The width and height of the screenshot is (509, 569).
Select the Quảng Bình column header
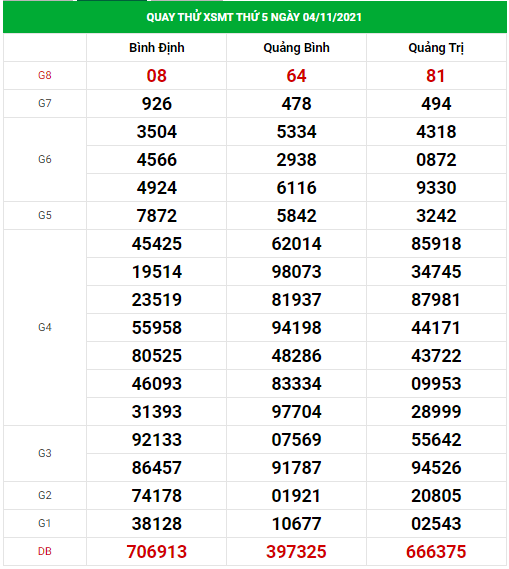click(x=296, y=48)
